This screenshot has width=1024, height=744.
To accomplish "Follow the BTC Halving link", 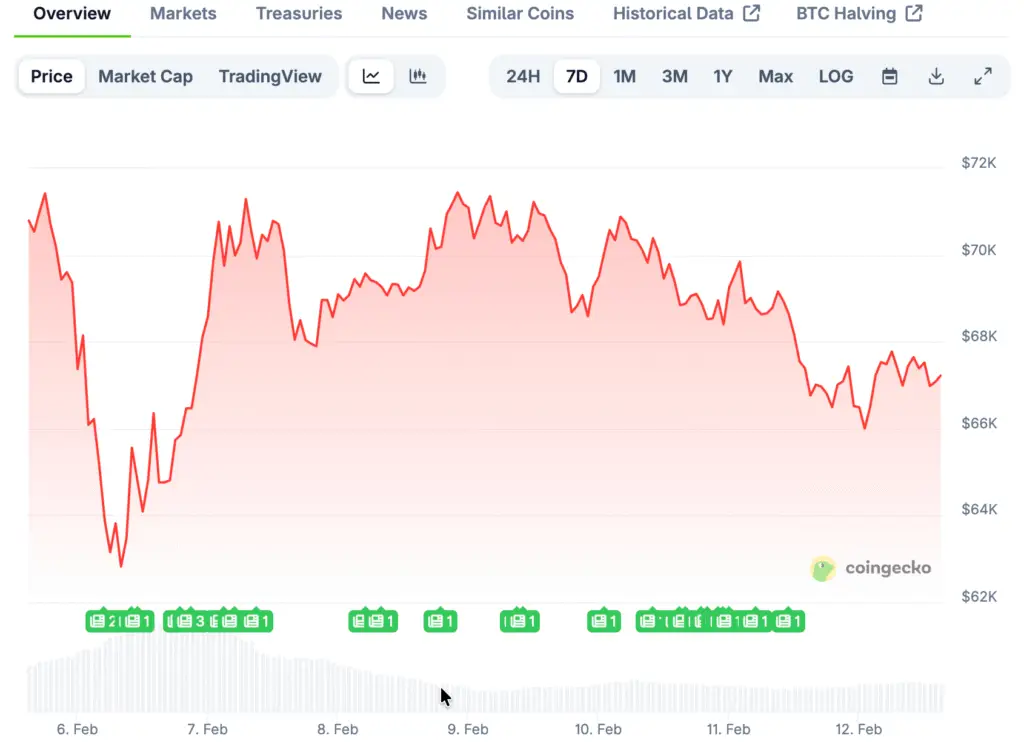I will tap(859, 14).
